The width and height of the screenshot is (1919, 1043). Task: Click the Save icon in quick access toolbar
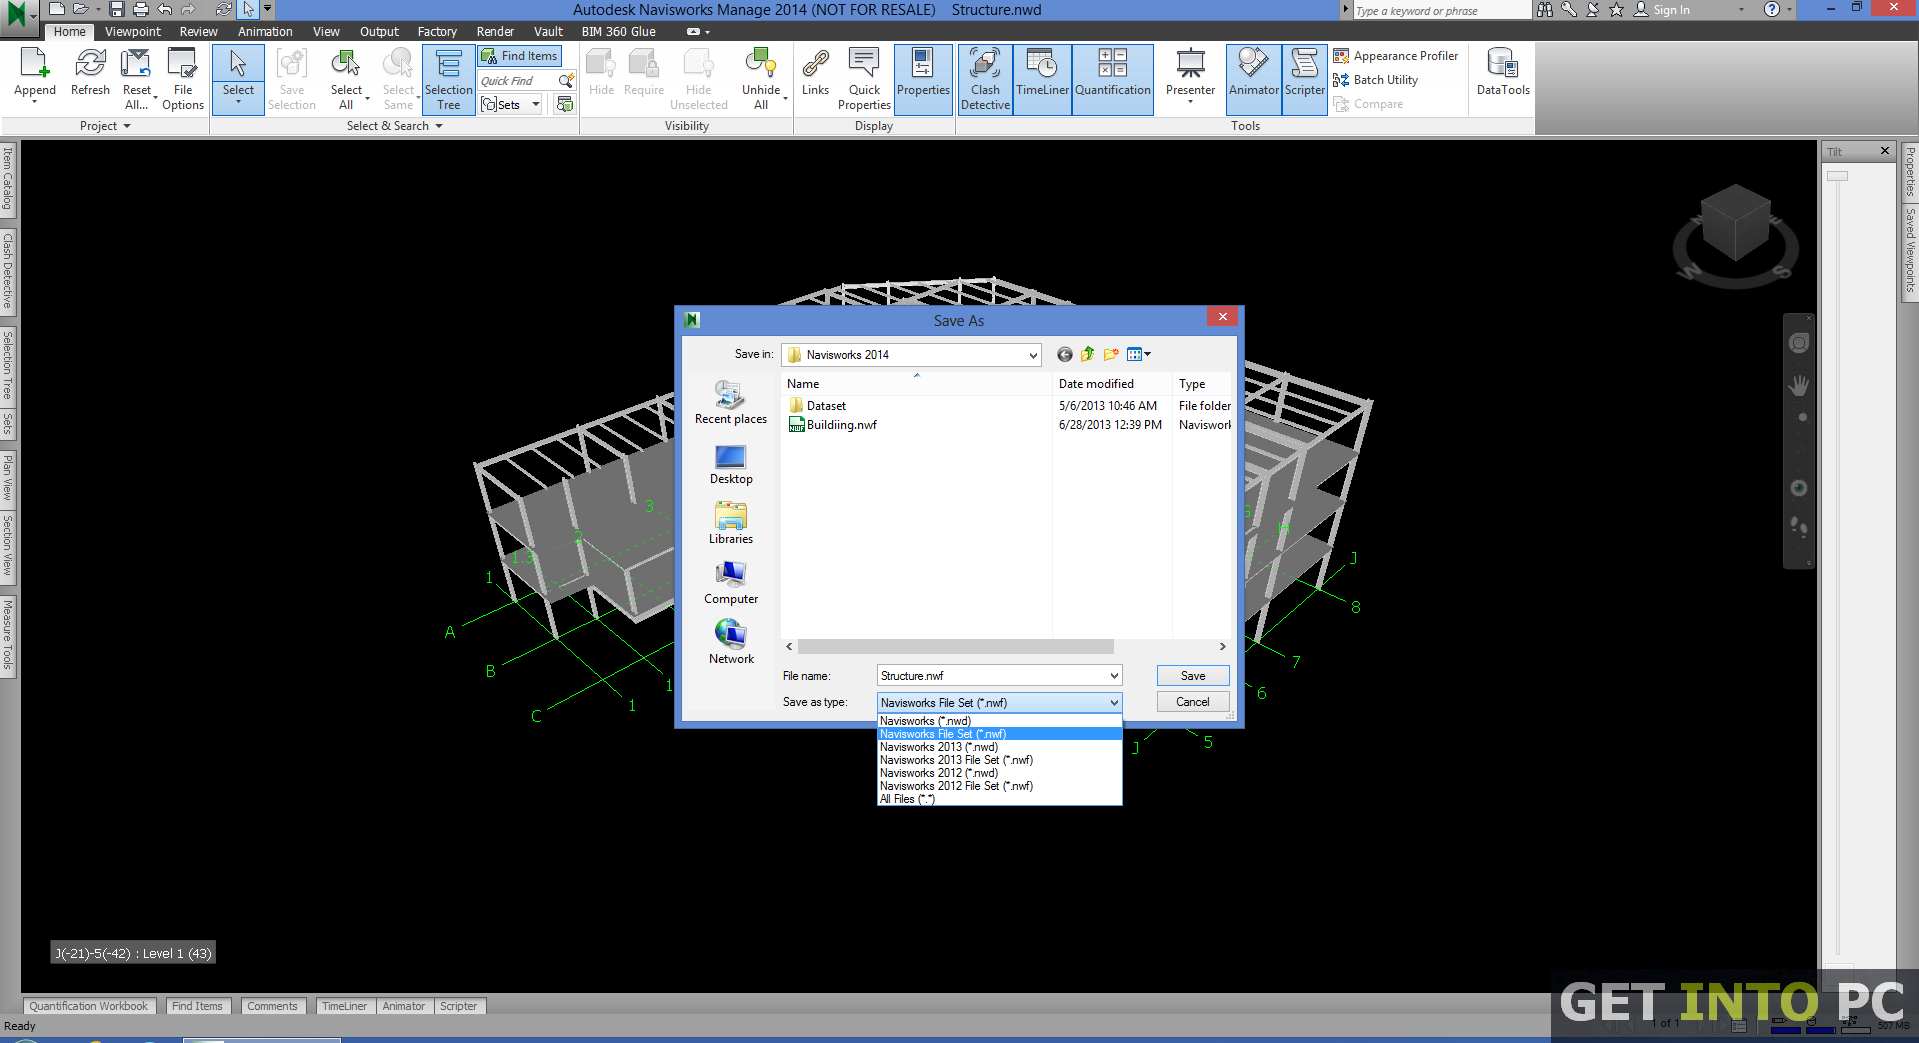117,9
